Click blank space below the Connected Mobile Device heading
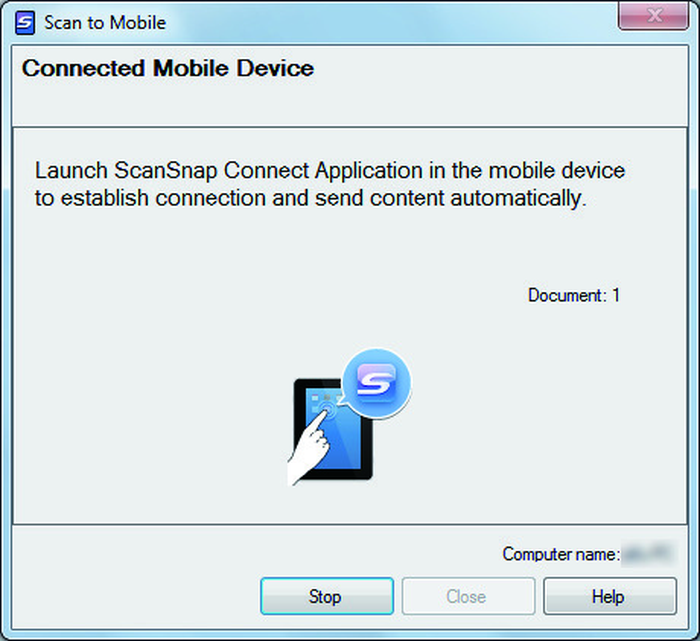This screenshot has width=700, height=641. point(350,105)
